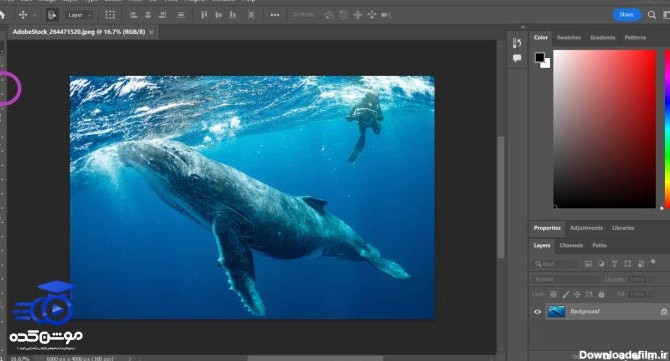The width and height of the screenshot is (670, 361).
Task: Click the 3D rotate mode icon
Action: (329, 15)
